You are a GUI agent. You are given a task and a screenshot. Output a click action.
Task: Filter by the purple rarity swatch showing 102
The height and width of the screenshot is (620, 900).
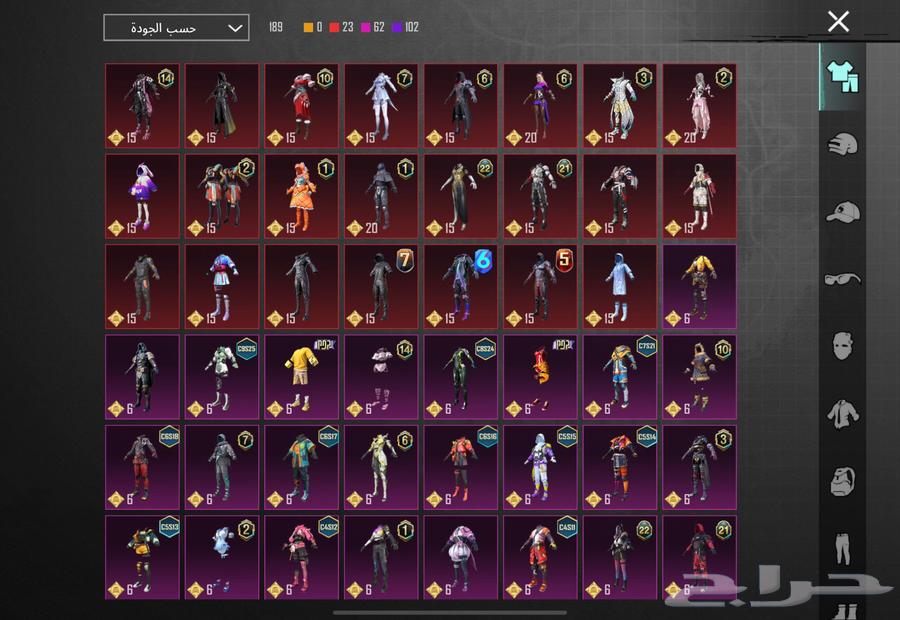397,27
